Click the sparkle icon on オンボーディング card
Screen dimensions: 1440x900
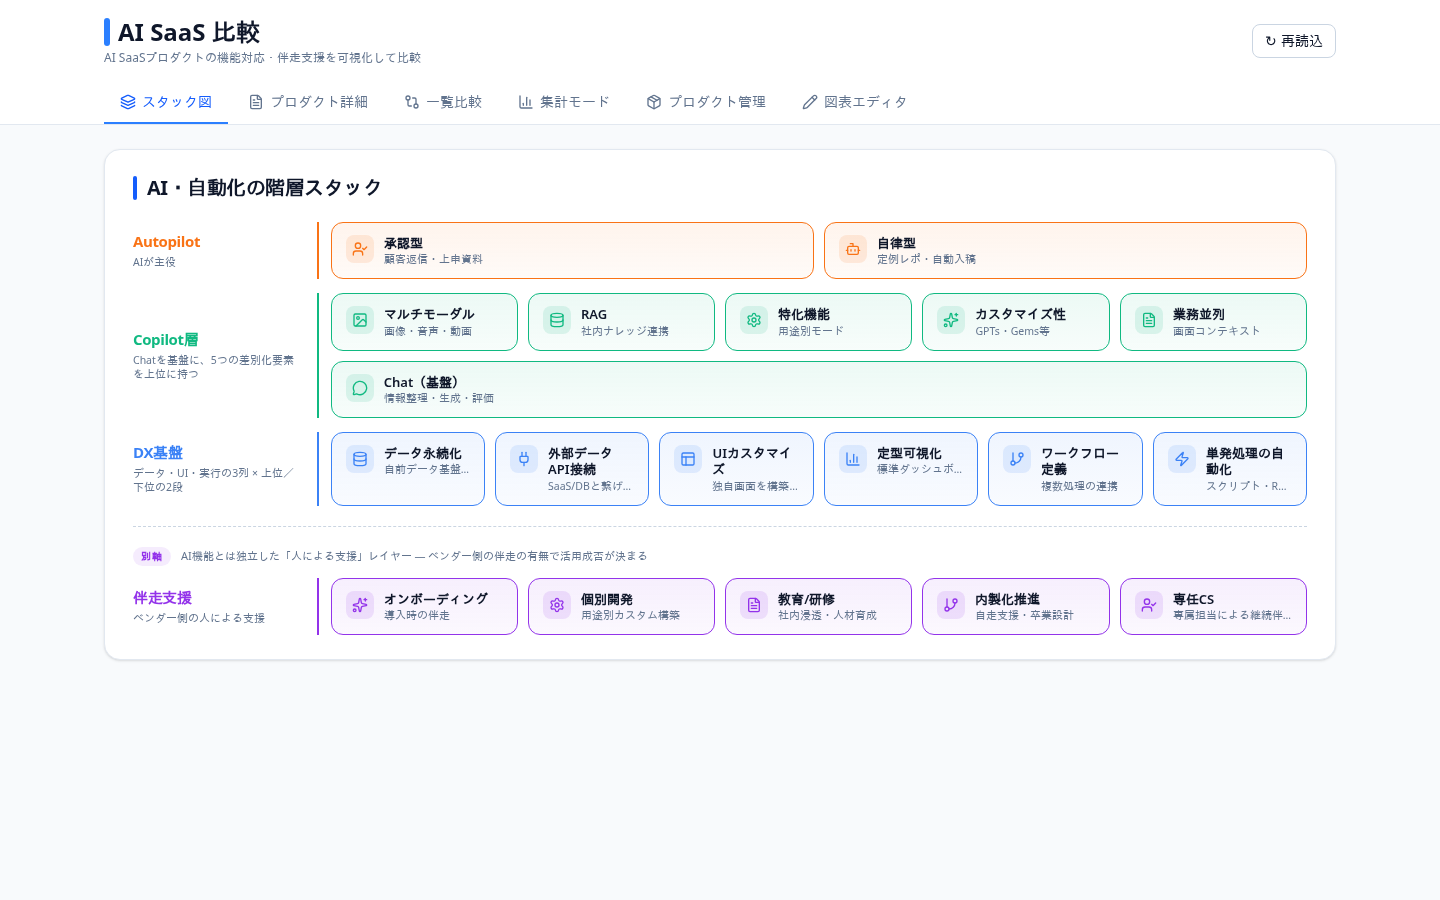click(360, 605)
